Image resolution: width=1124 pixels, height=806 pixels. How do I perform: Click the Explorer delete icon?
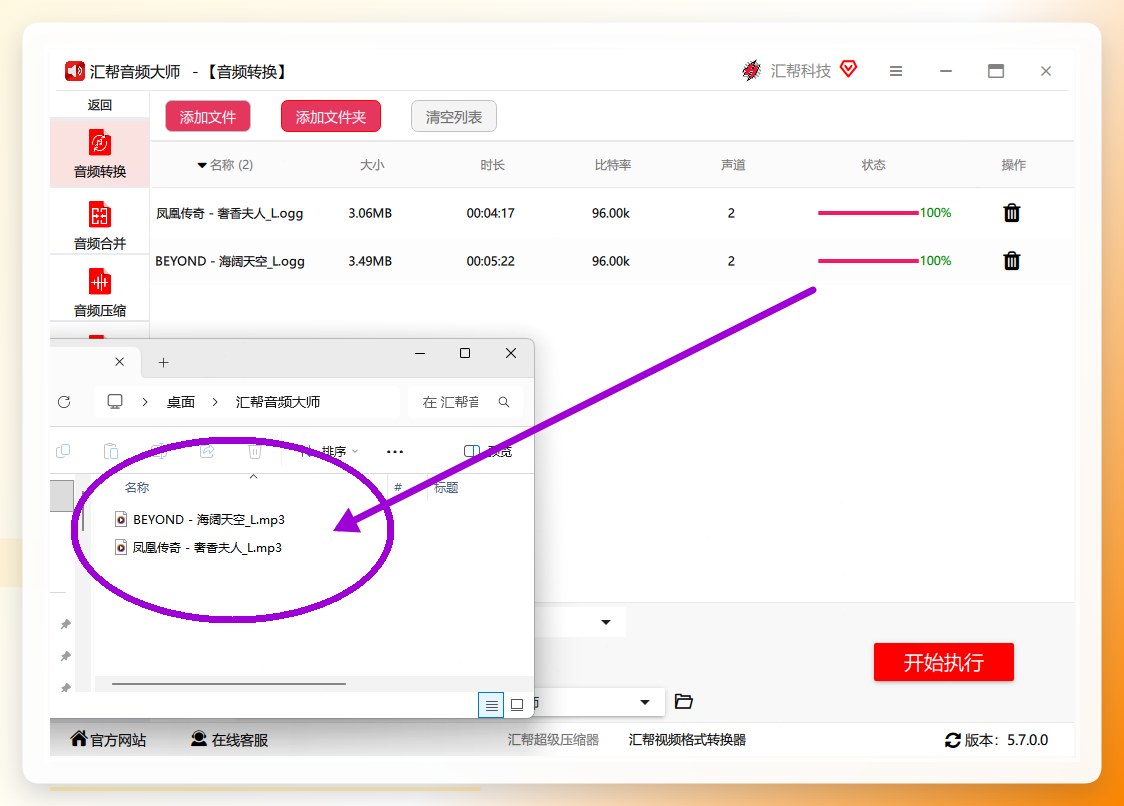(254, 451)
